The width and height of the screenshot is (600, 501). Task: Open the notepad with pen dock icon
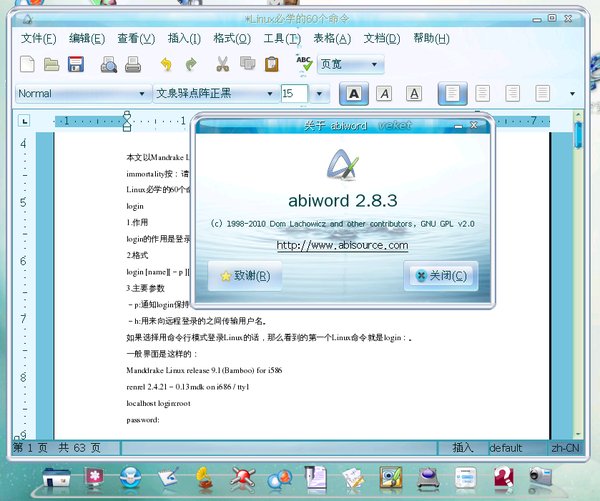pyautogui.click(x=168, y=477)
